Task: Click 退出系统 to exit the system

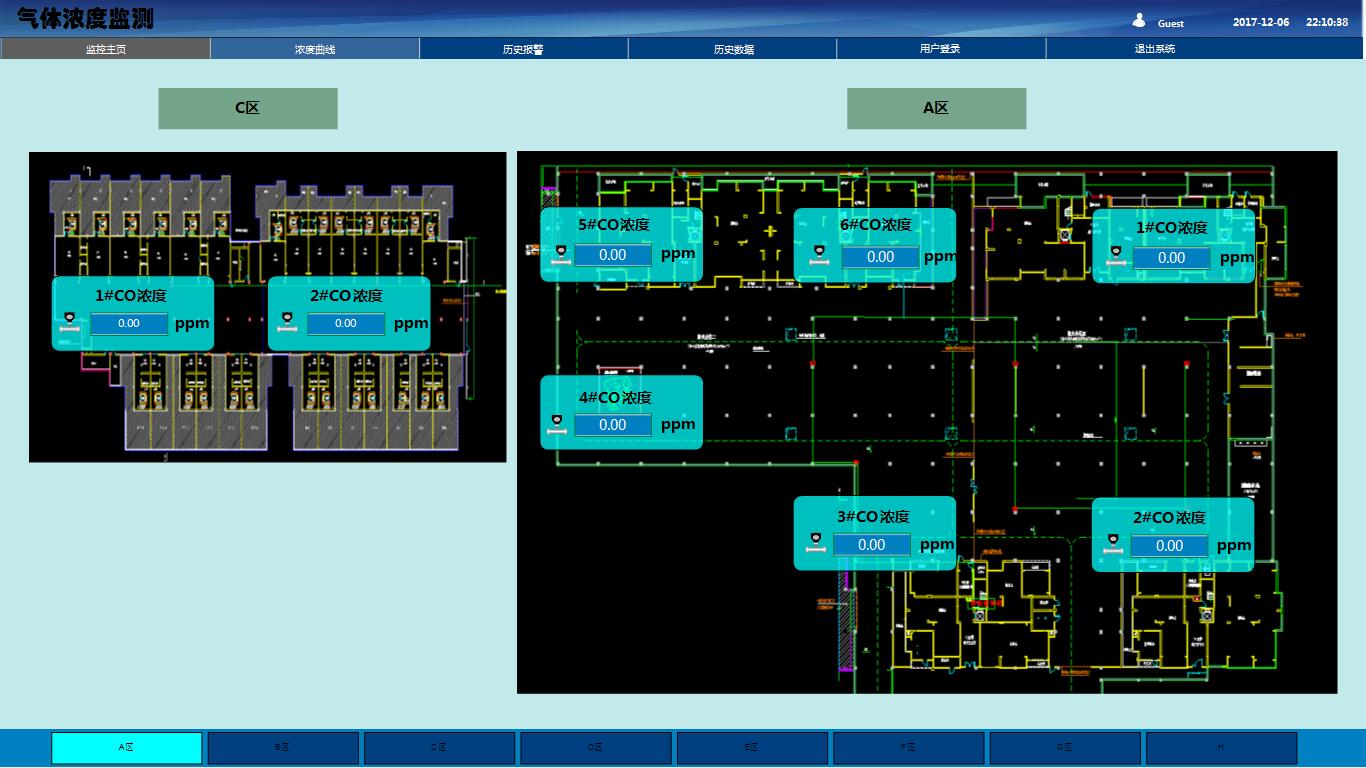Action: tap(1155, 49)
